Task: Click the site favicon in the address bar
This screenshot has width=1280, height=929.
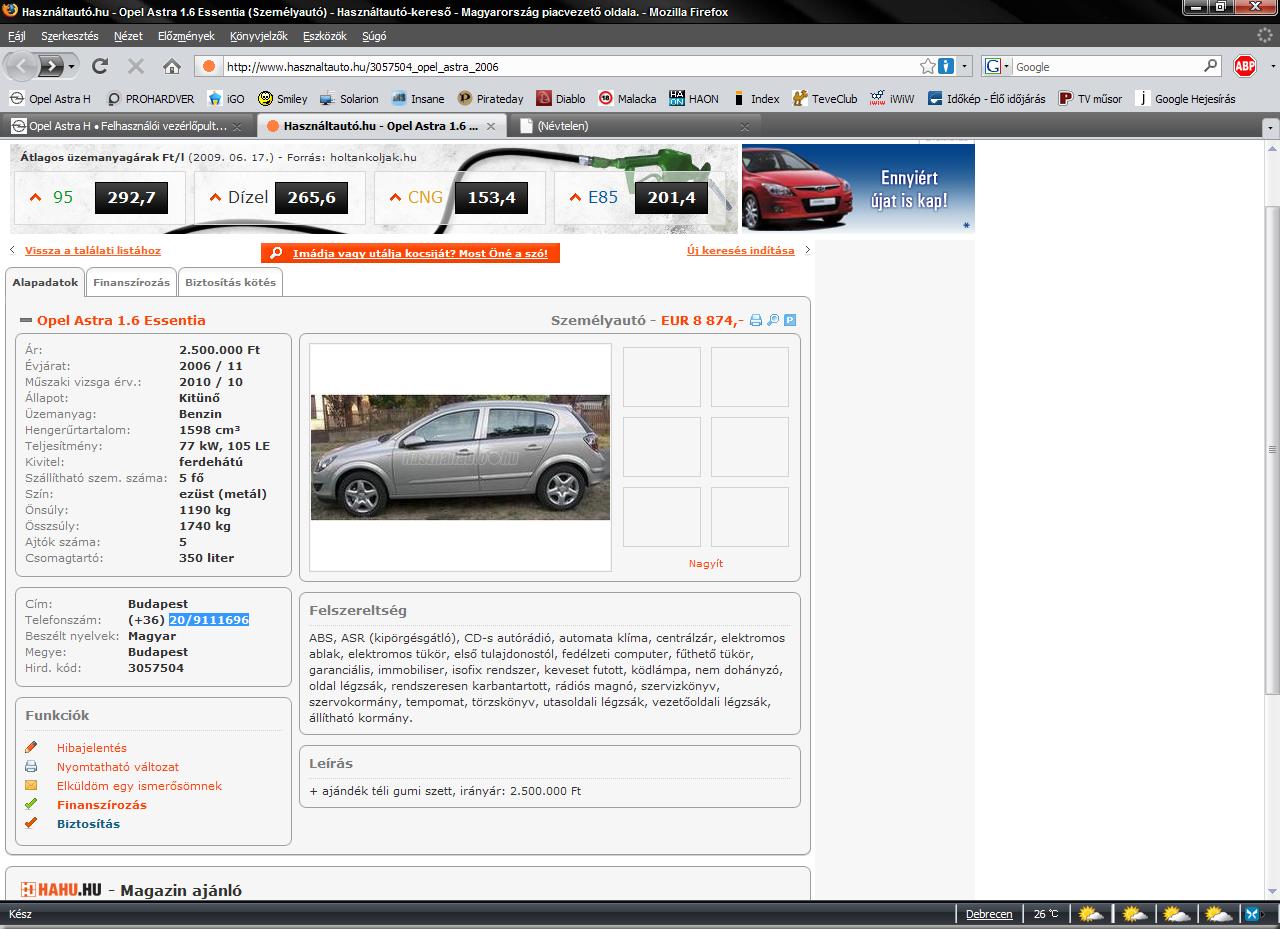Action: [209, 67]
